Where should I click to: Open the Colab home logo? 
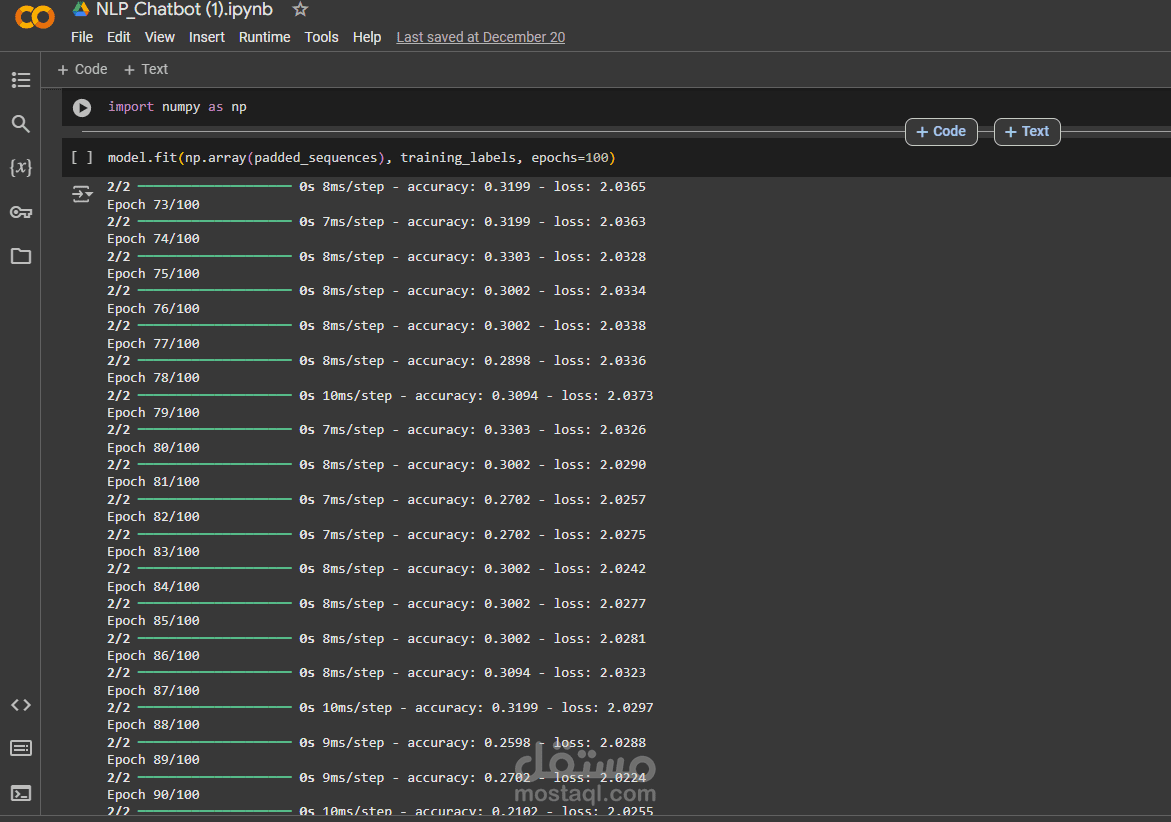tap(34, 16)
